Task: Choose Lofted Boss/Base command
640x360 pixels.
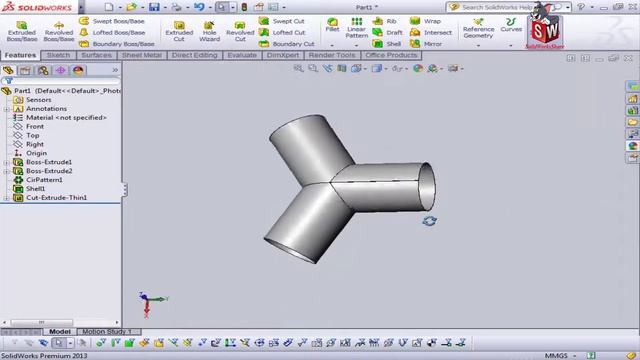Action: [x=112, y=32]
